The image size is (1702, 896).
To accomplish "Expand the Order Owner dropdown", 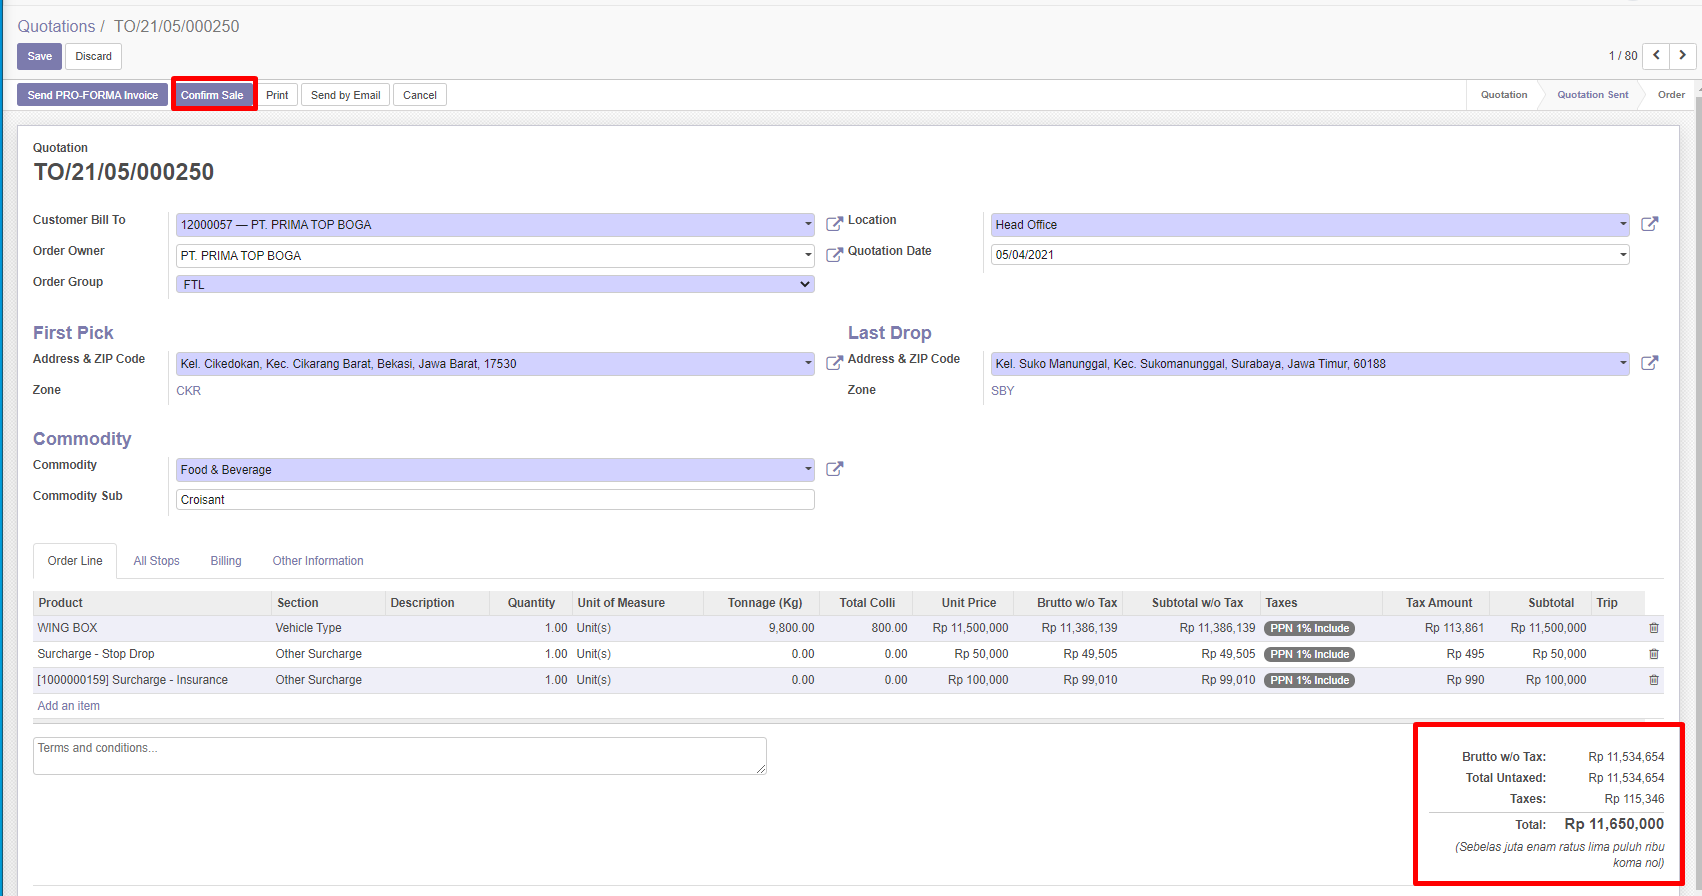I will coord(808,255).
